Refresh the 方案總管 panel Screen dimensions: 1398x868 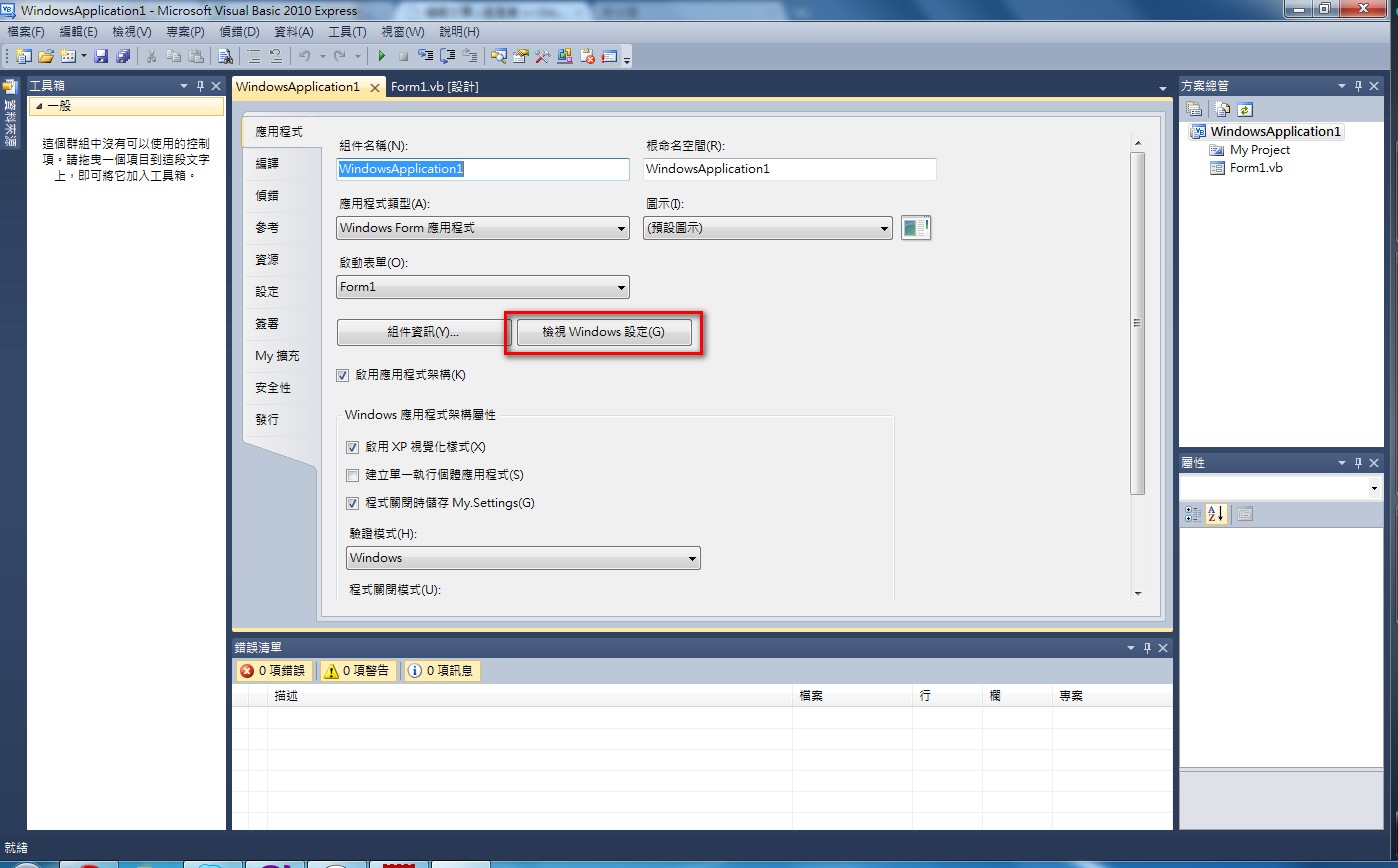pyautogui.click(x=1245, y=109)
